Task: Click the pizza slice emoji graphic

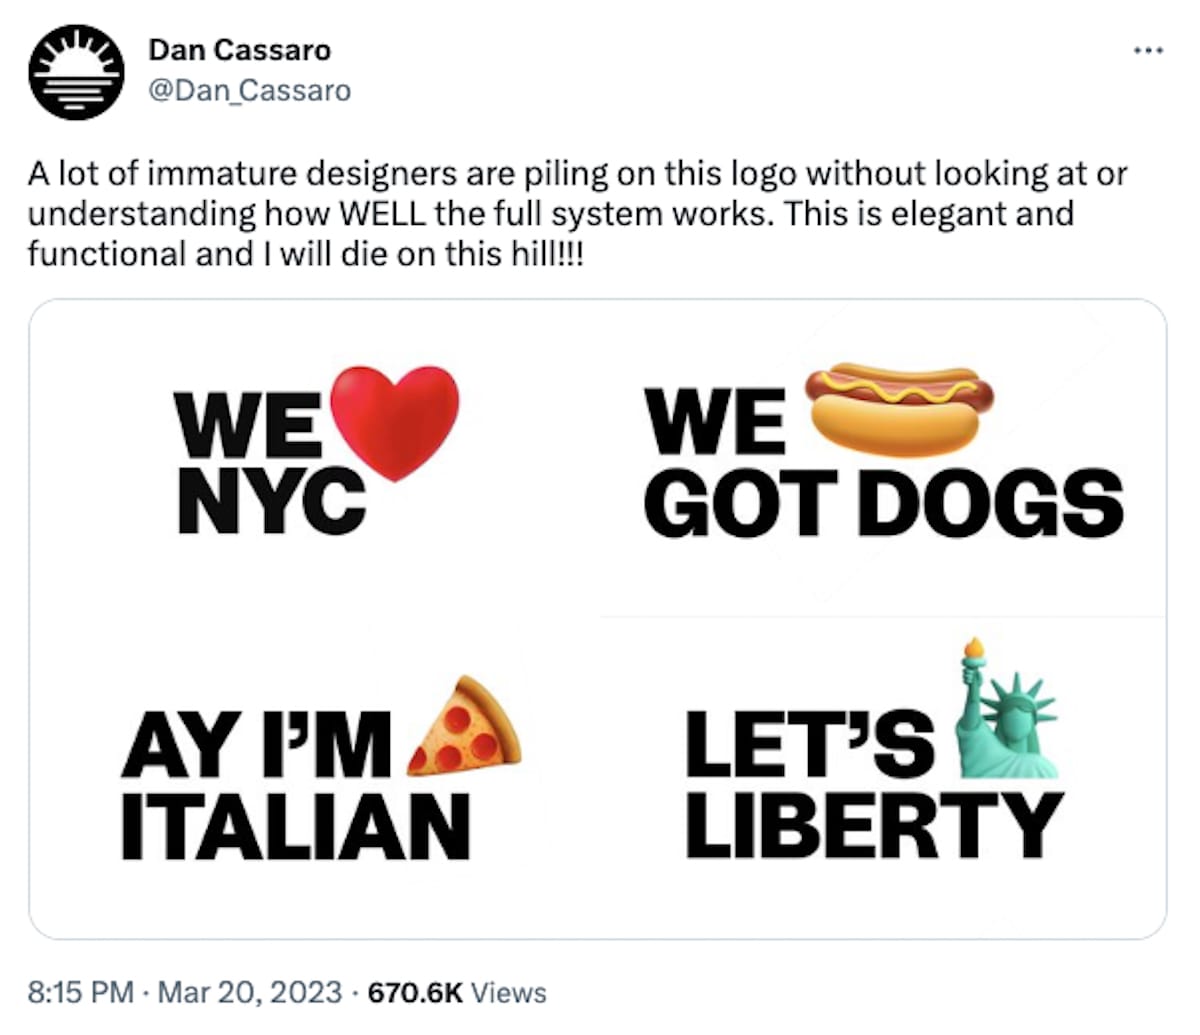Action: (x=466, y=727)
